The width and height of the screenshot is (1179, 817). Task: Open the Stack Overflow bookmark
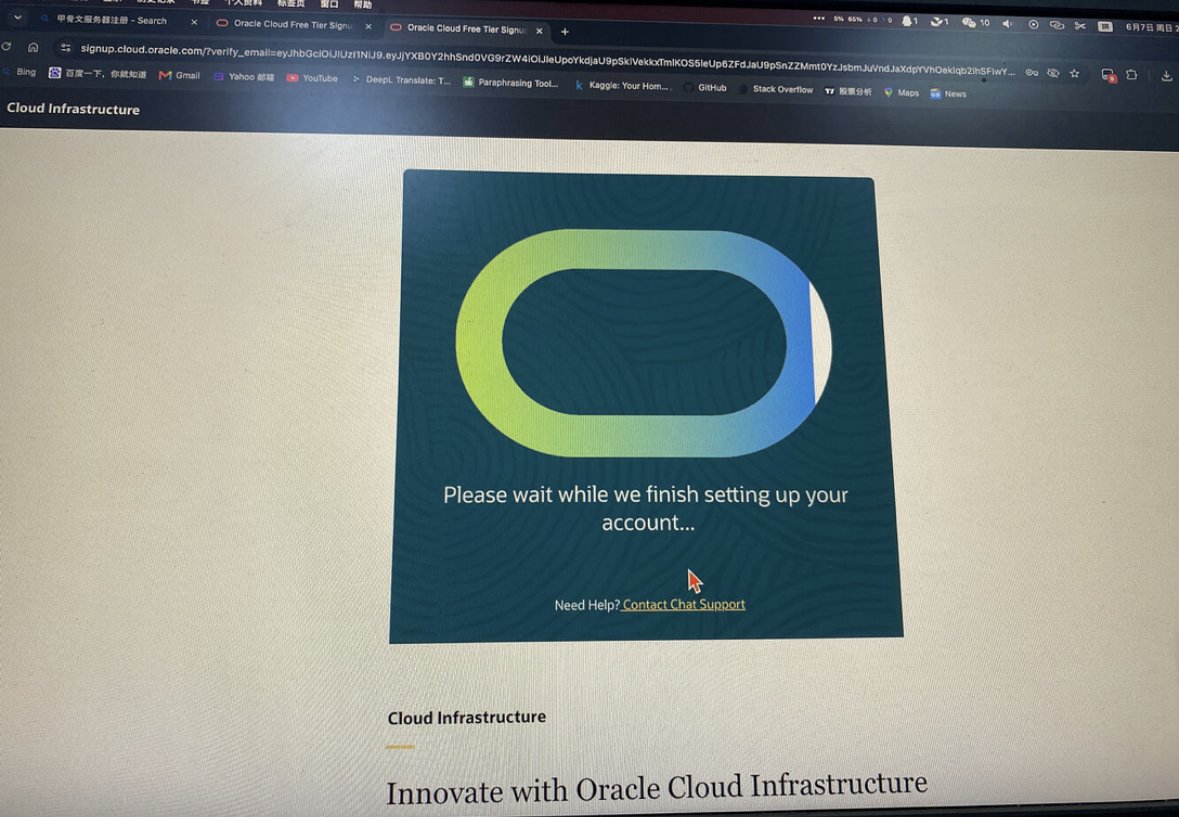point(776,89)
